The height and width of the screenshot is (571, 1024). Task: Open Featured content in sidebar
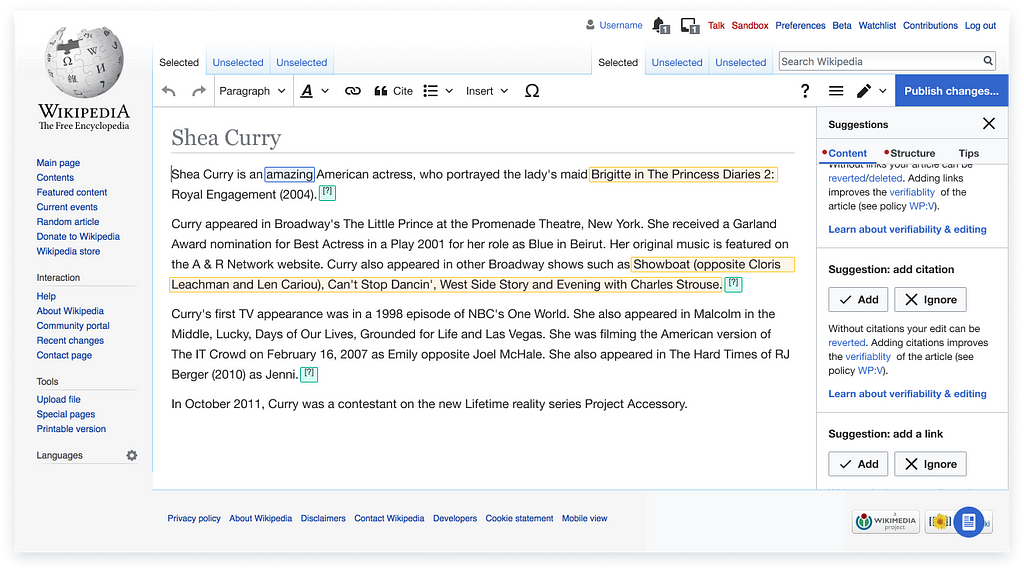[72, 192]
